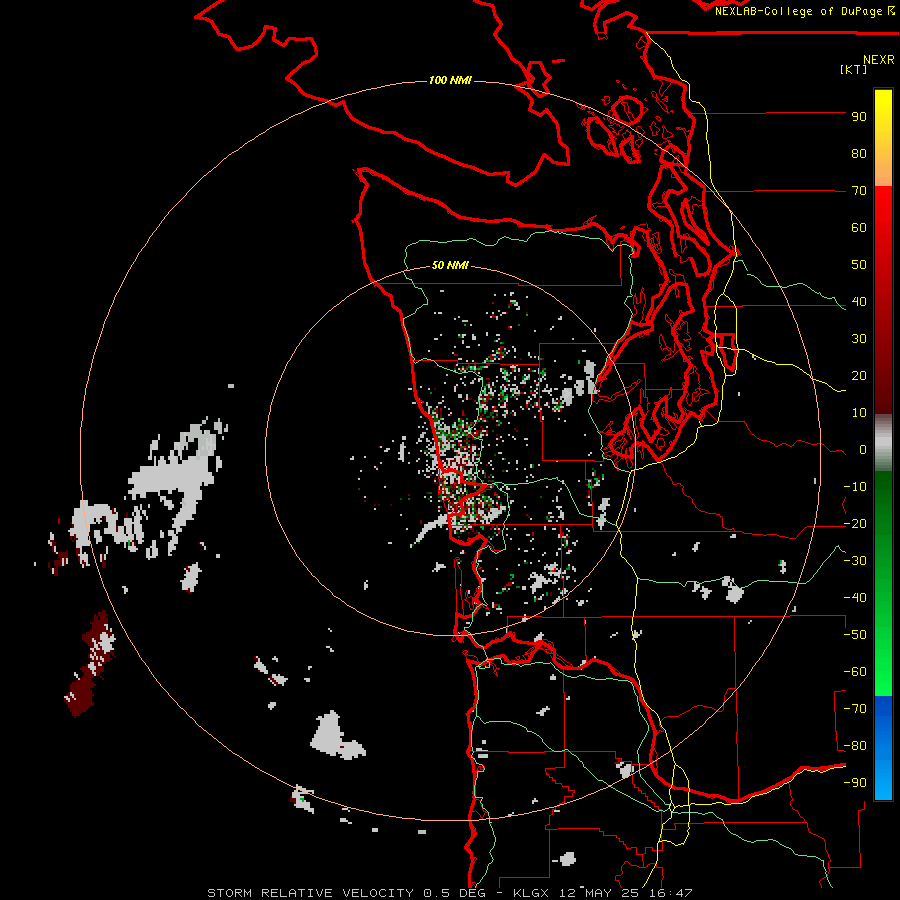
Task: Click the "100 NMI" range ring label
Action: click(x=450, y=80)
